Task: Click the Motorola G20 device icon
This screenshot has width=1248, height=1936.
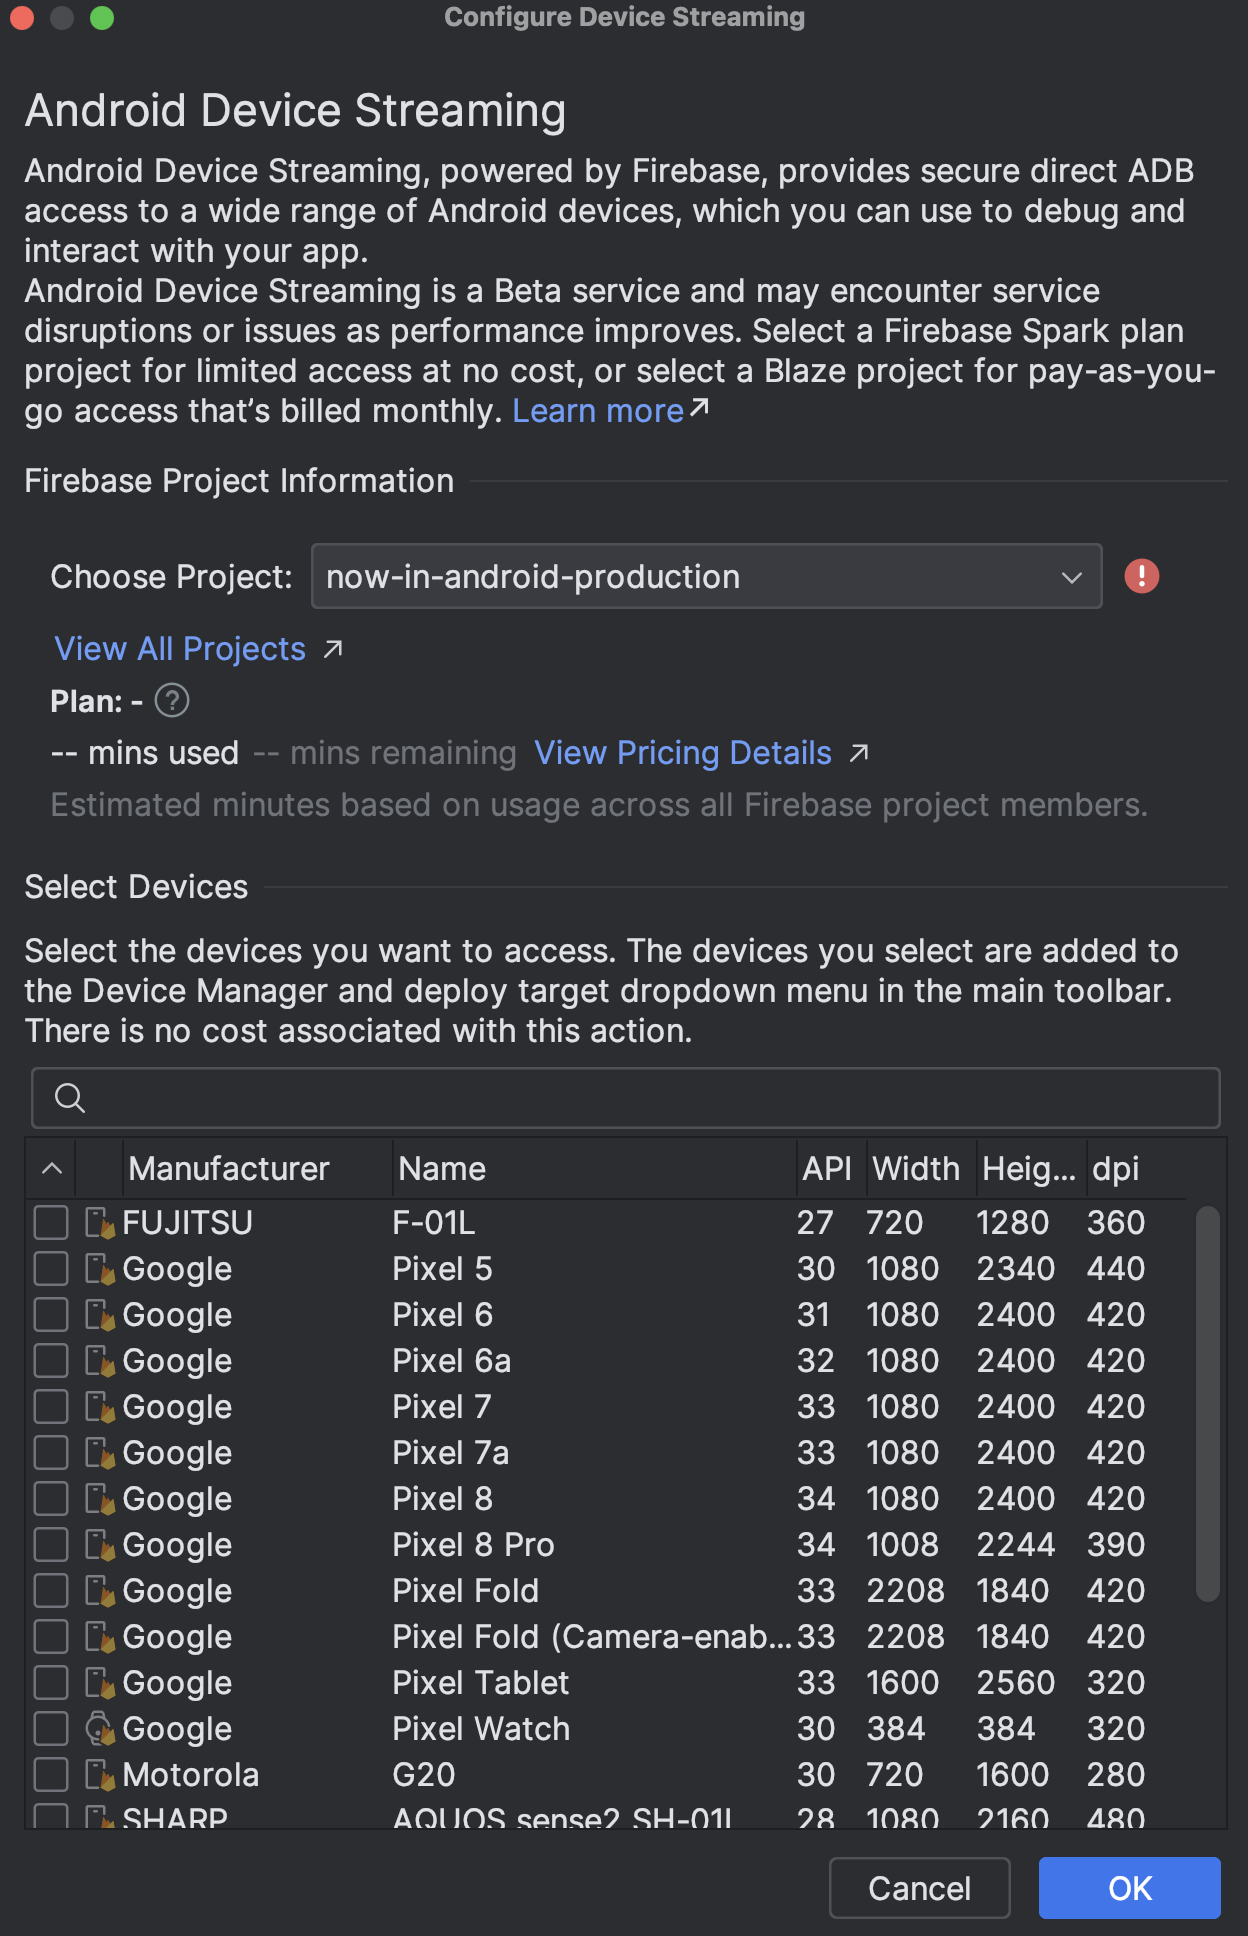Action: tap(99, 1774)
